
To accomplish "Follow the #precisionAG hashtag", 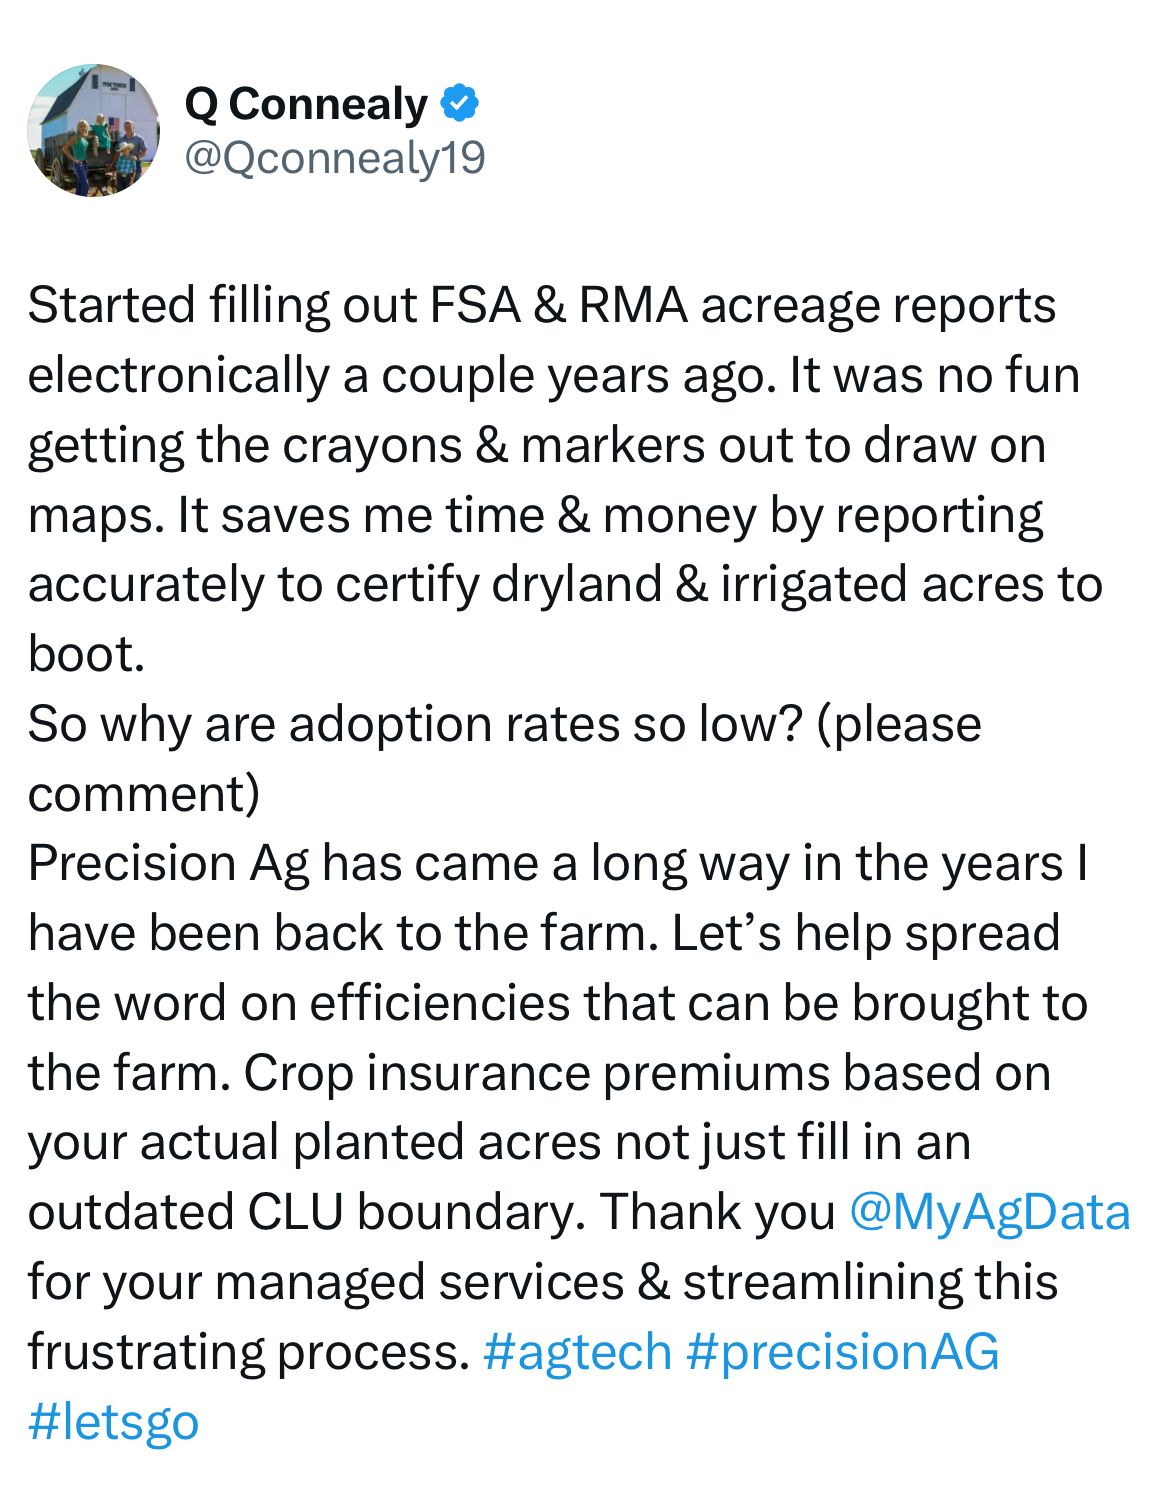I will coord(843,1352).
